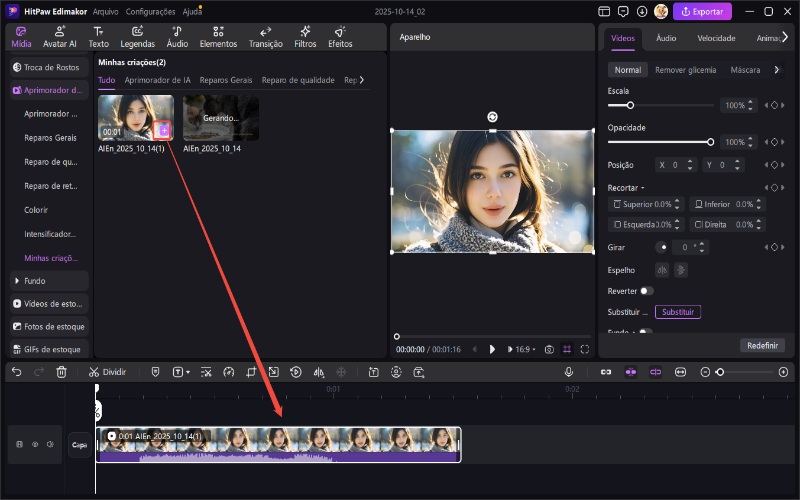The height and width of the screenshot is (500, 800).
Task: Select the Máscara sub-tab
Action: [745, 70]
